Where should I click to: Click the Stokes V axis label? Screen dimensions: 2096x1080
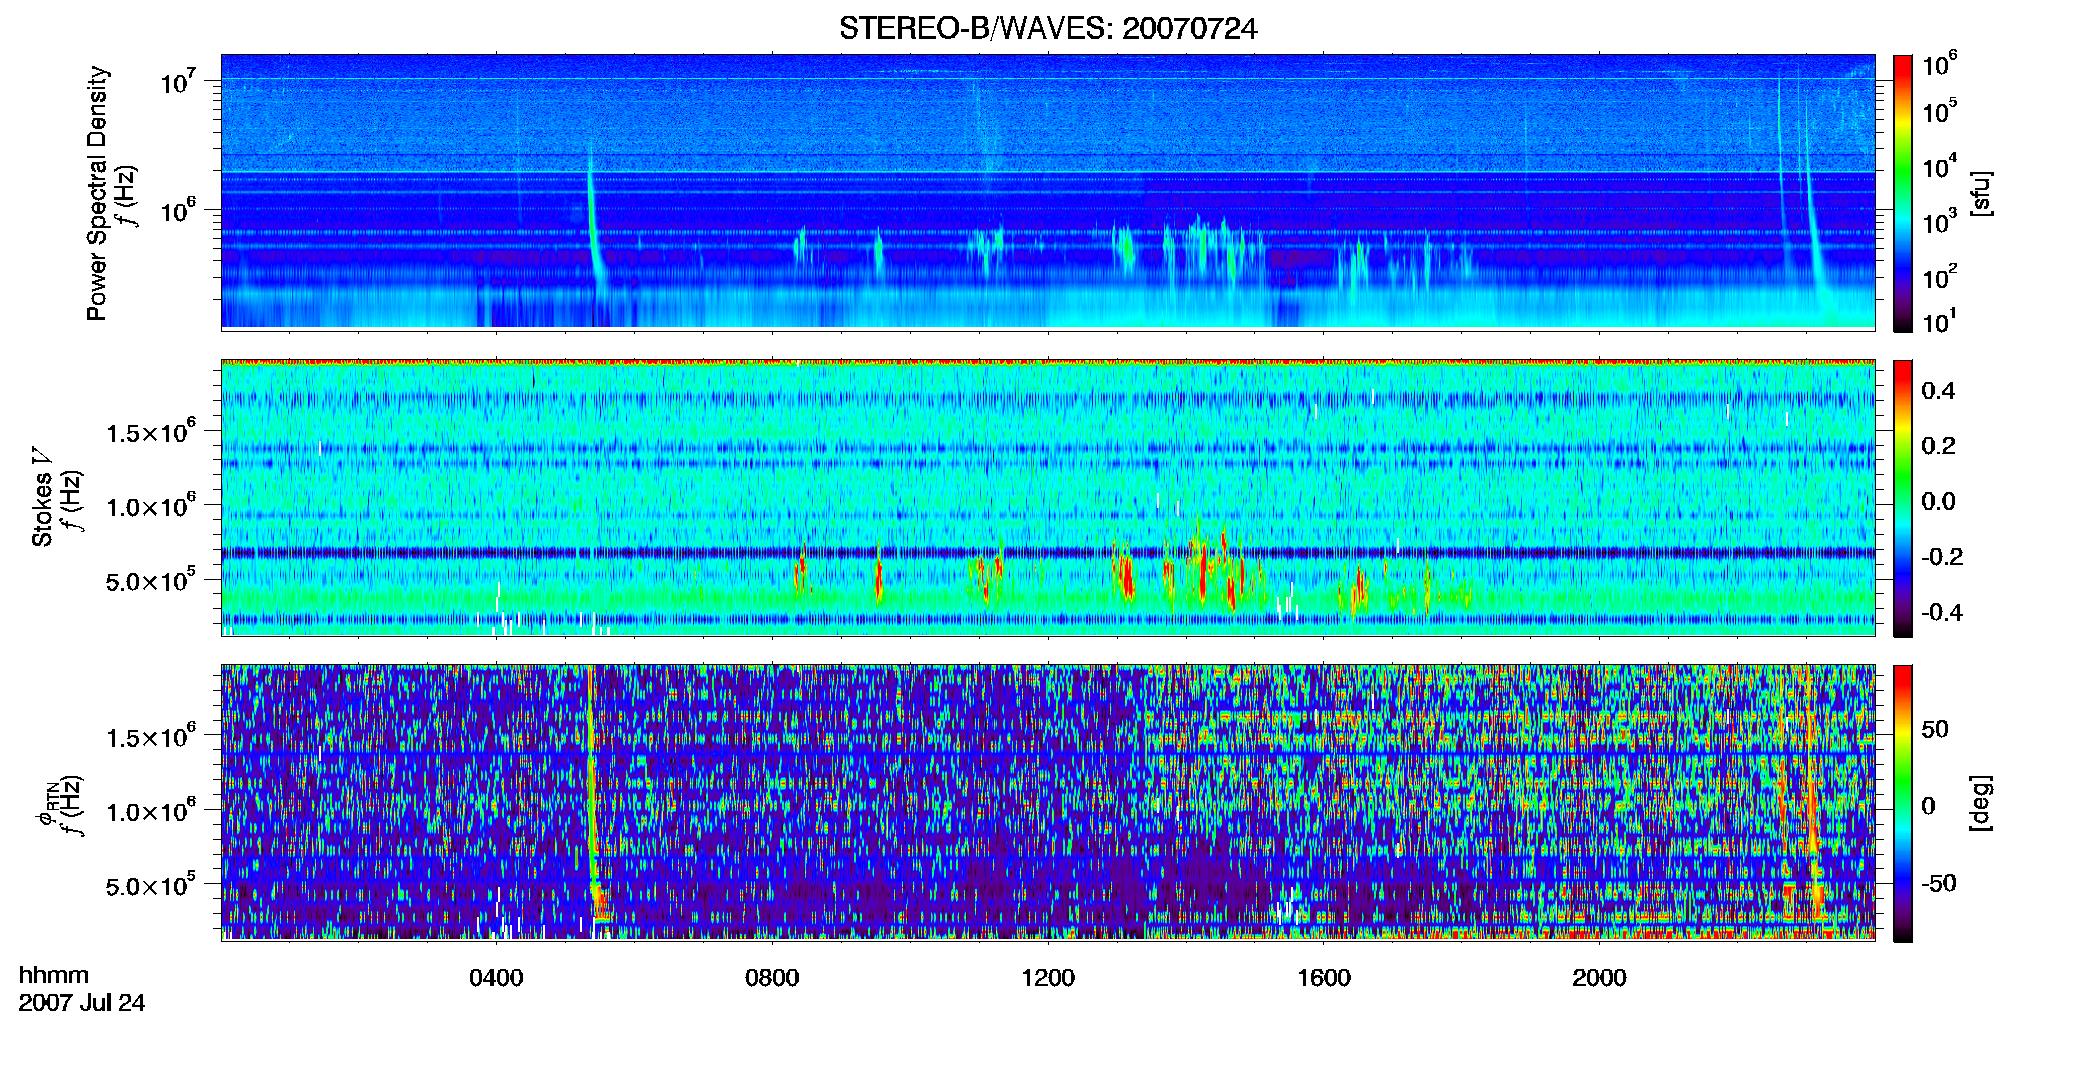pos(42,497)
